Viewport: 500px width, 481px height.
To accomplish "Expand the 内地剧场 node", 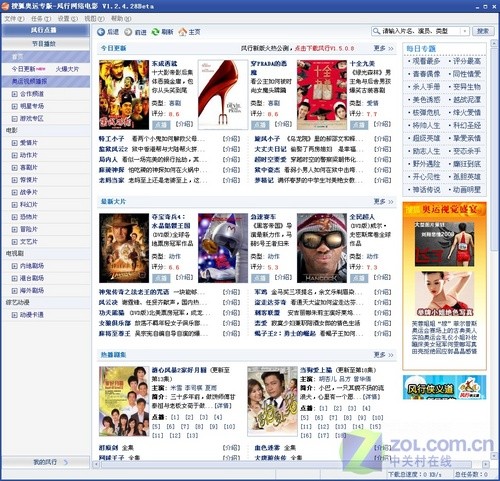I will [14, 266].
